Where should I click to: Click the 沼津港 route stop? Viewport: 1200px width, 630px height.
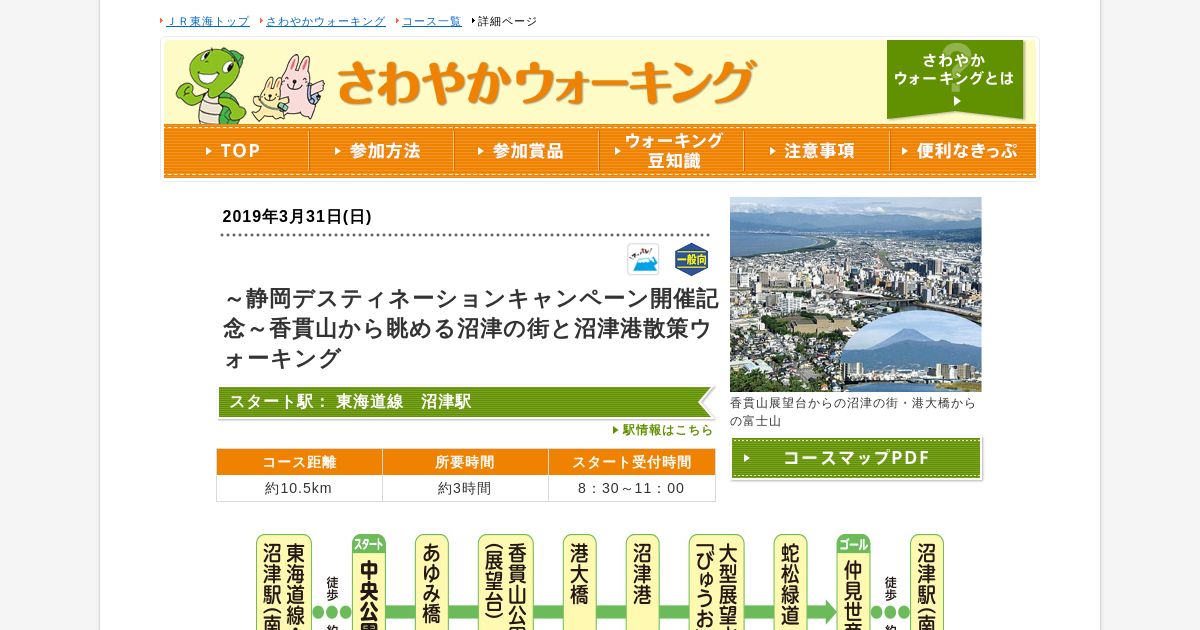coord(643,582)
